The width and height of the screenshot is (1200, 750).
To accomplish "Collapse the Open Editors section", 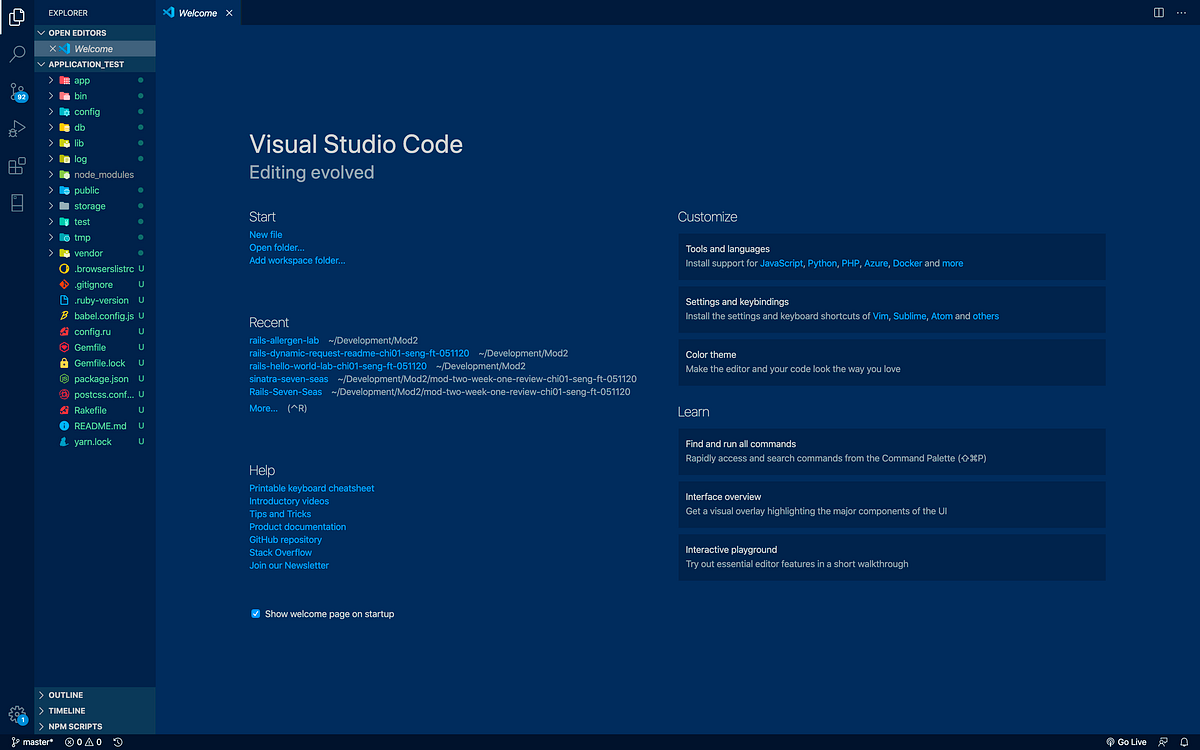I will pyautogui.click(x=95, y=33).
